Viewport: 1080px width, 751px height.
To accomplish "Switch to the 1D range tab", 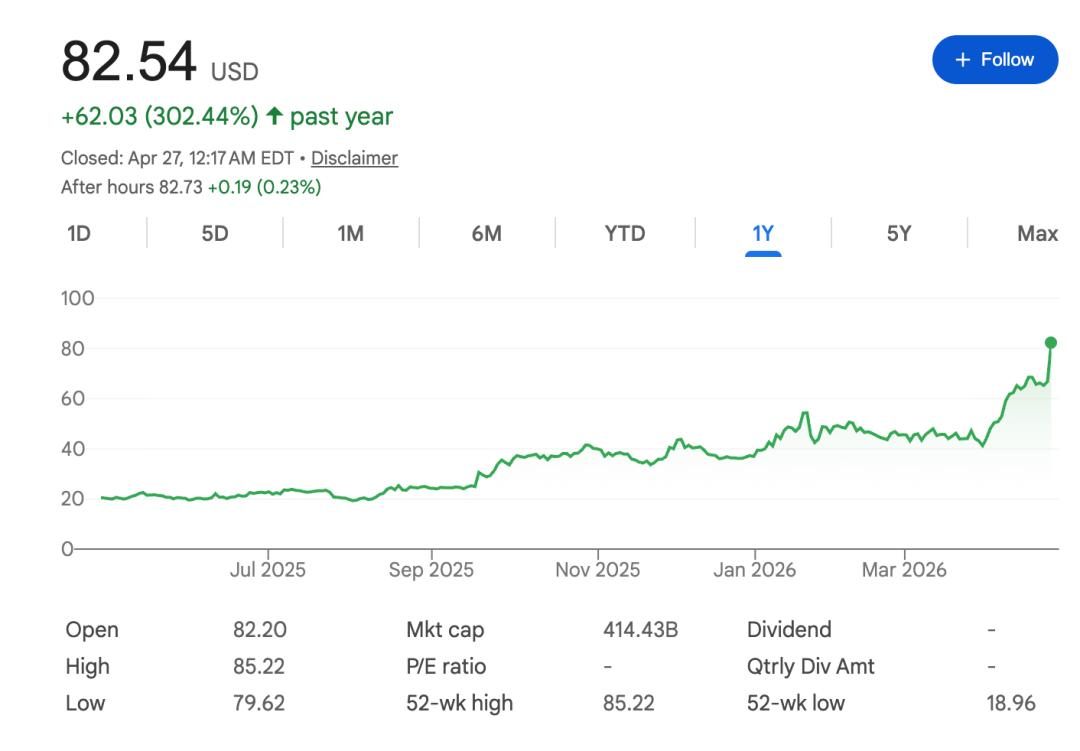I will coord(79,234).
